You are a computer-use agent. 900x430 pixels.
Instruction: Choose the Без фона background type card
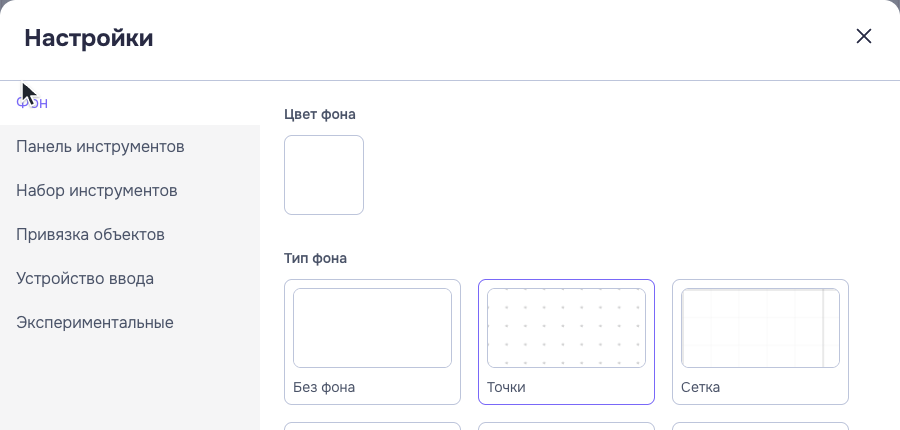(373, 342)
